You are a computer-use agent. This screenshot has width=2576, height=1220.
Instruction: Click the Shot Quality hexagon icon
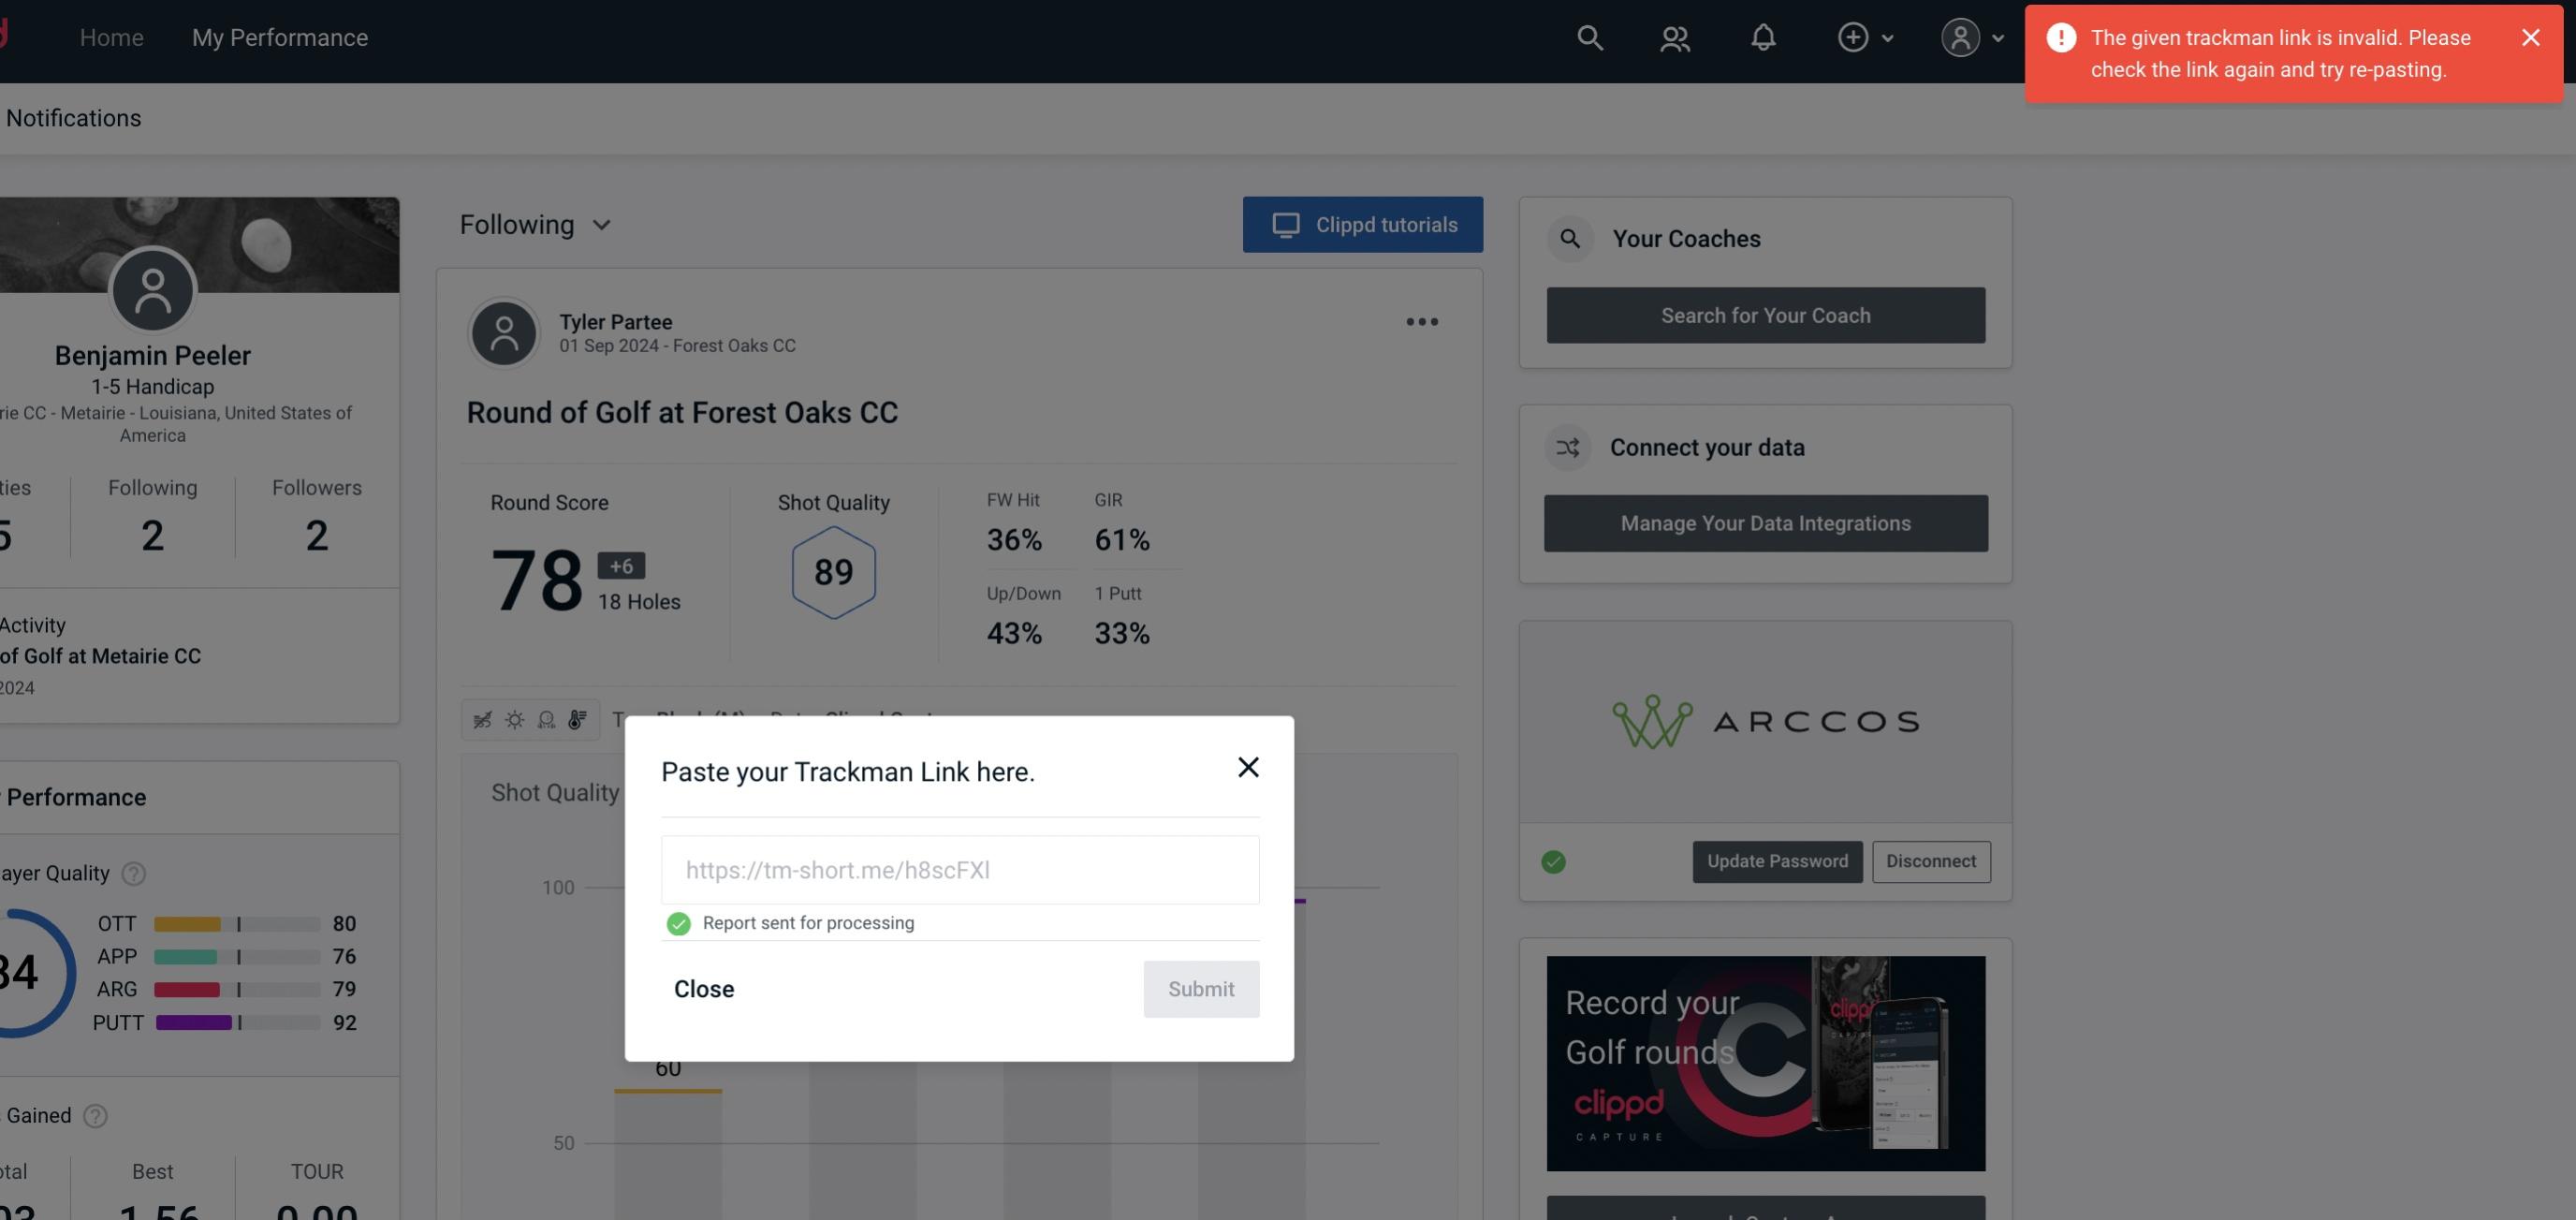pyautogui.click(x=833, y=572)
